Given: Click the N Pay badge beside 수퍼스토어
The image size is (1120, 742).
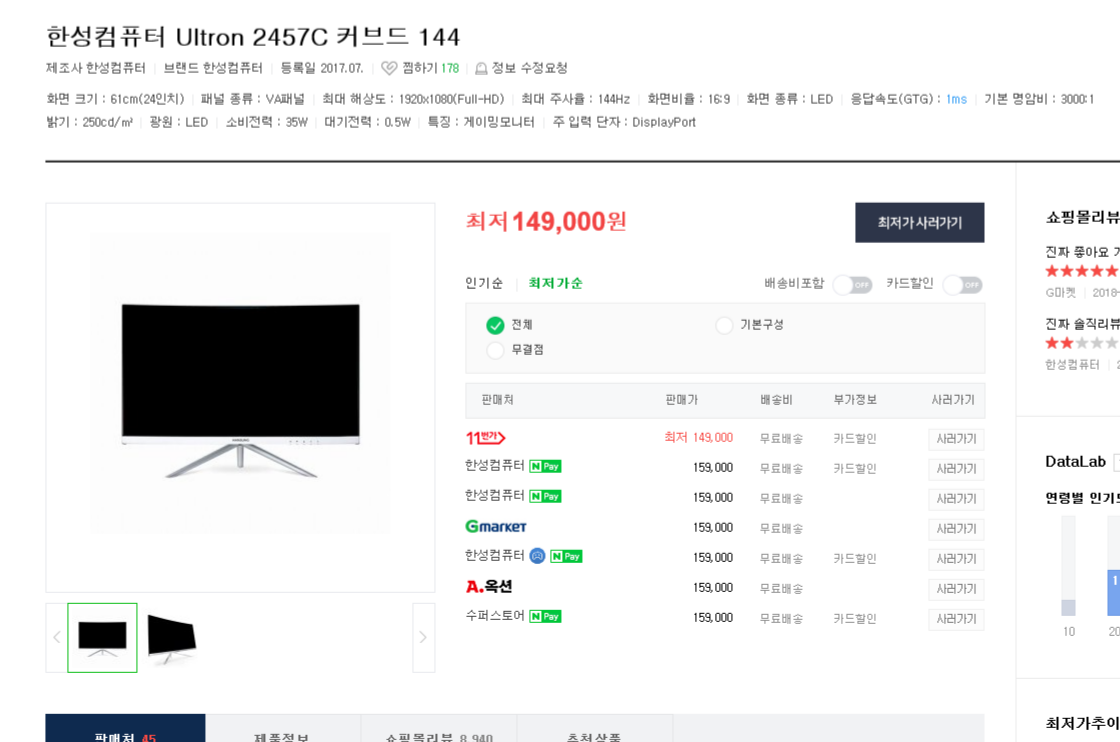Looking at the screenshot, I should click(545, 616).
